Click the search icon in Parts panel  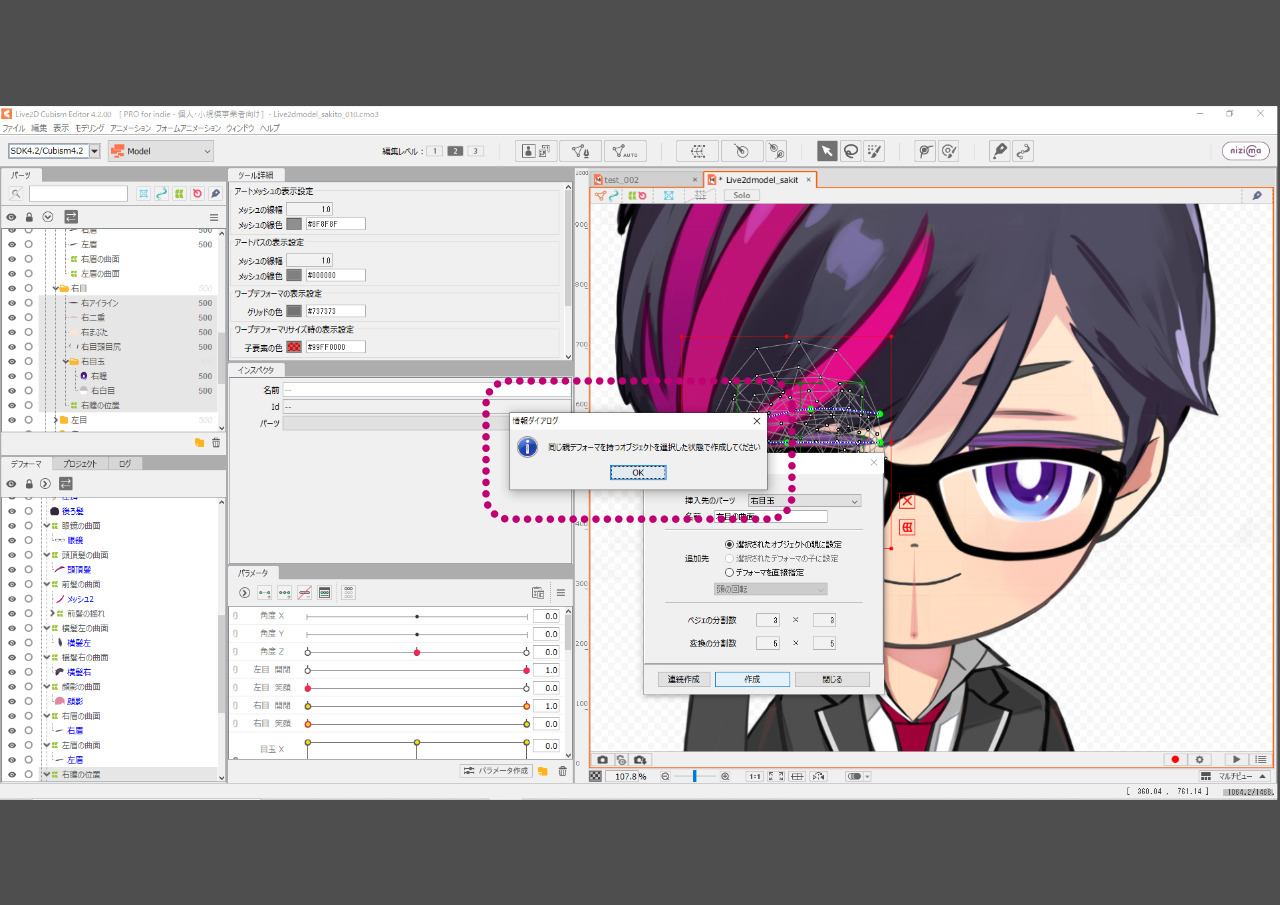click(x=16, y=193)
